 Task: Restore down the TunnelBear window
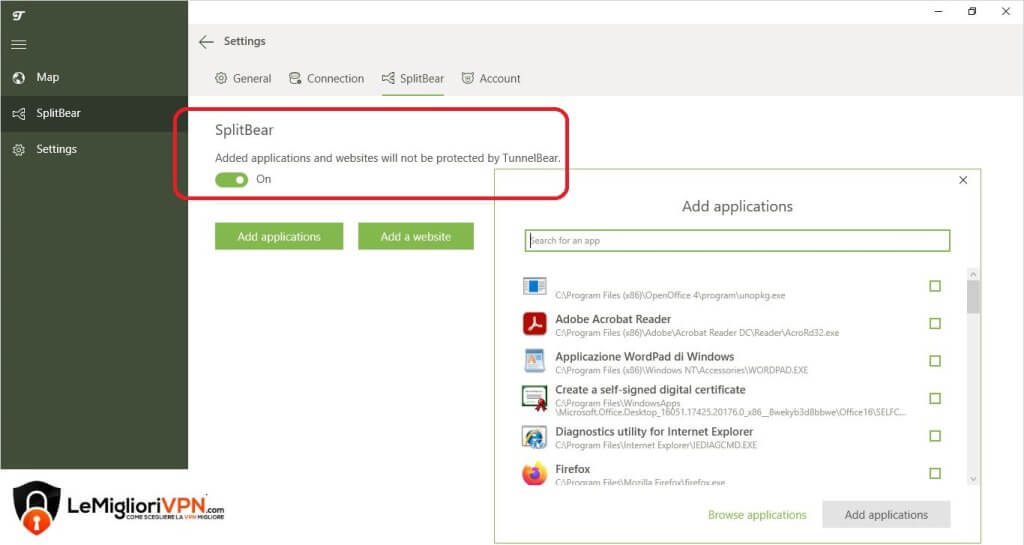pyautogui.click(x=972, y=11)
